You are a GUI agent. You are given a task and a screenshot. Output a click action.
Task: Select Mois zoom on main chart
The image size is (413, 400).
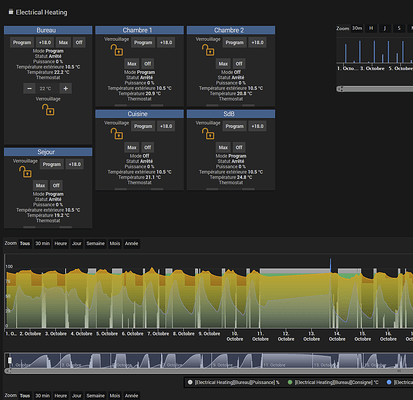click(115, 243)
